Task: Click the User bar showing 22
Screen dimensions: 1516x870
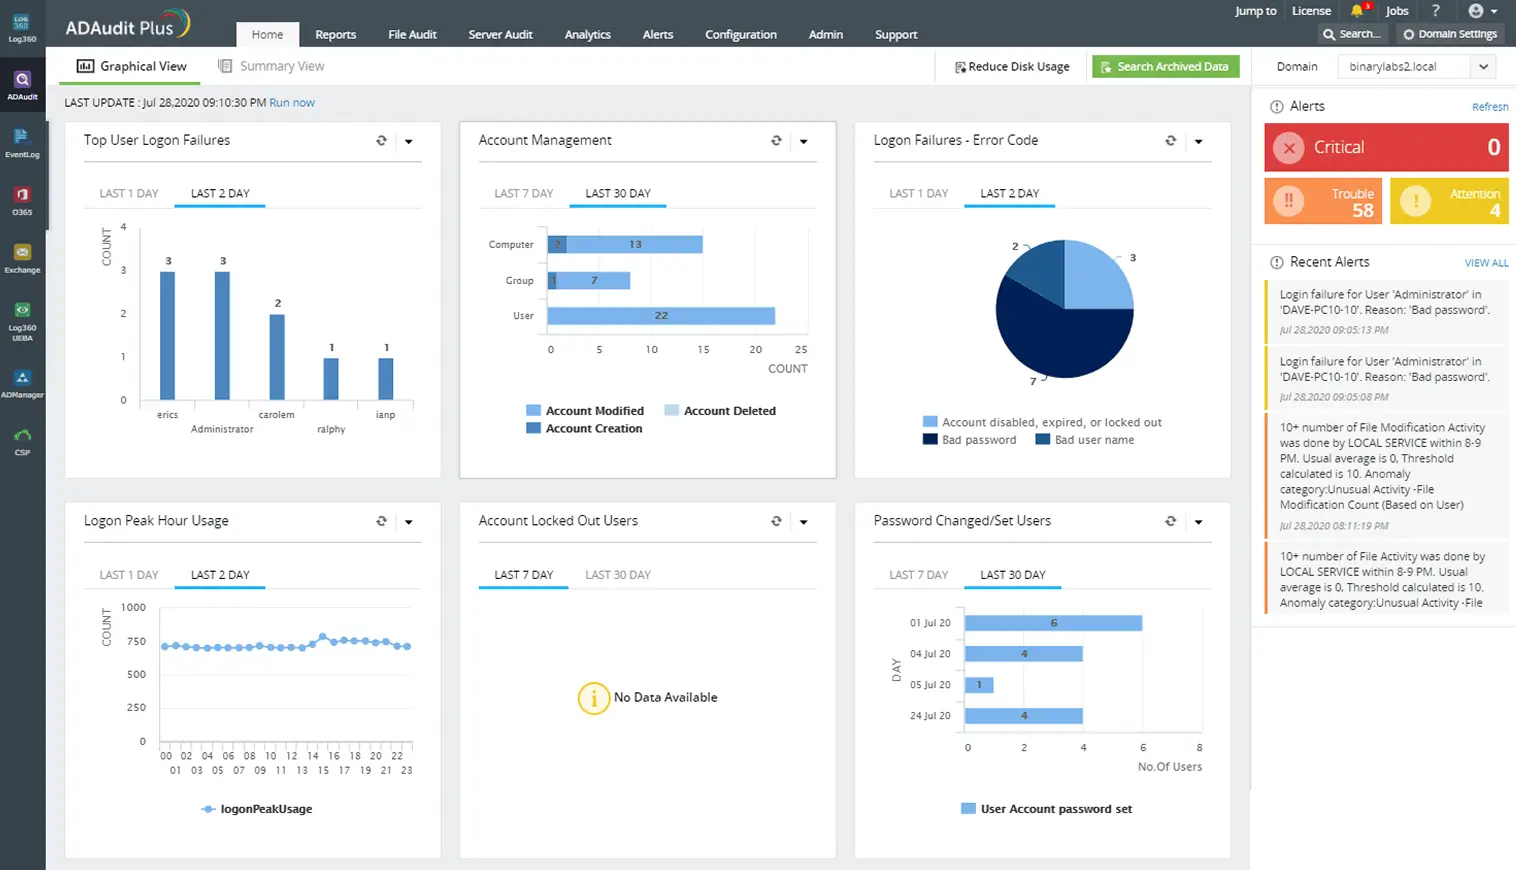Action: coord(661,316)
